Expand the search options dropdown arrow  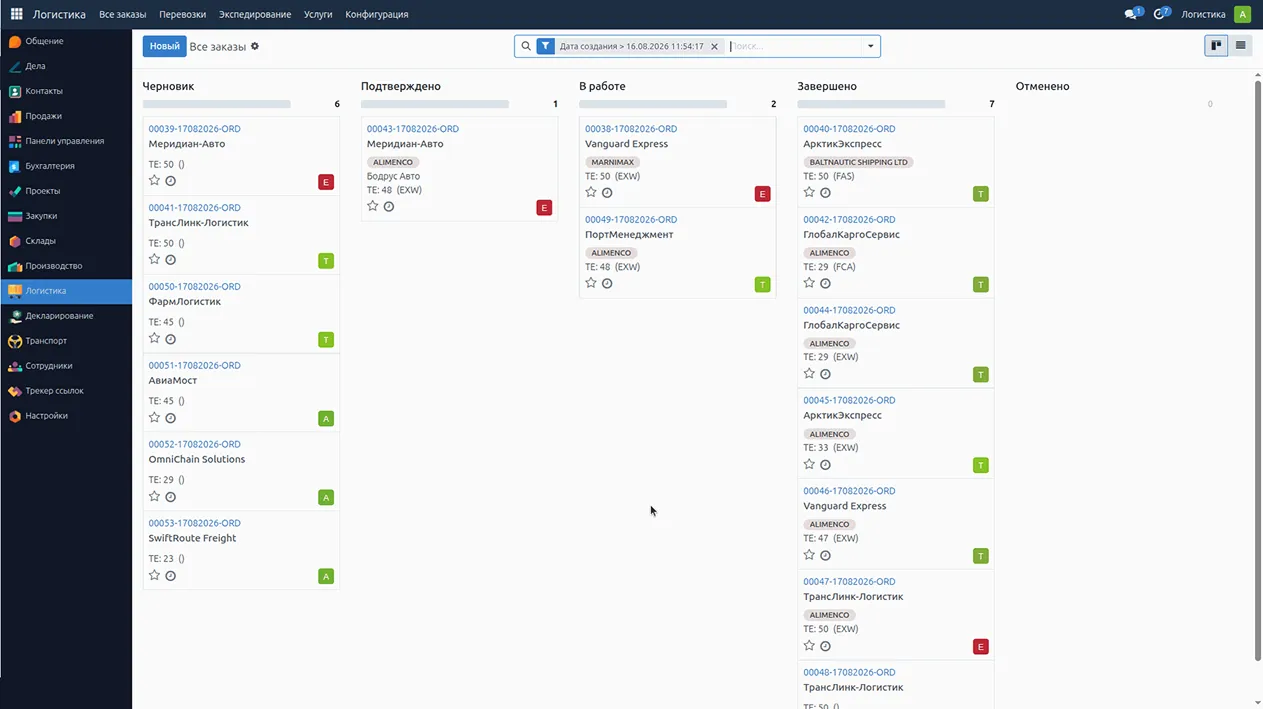[871, 46]
